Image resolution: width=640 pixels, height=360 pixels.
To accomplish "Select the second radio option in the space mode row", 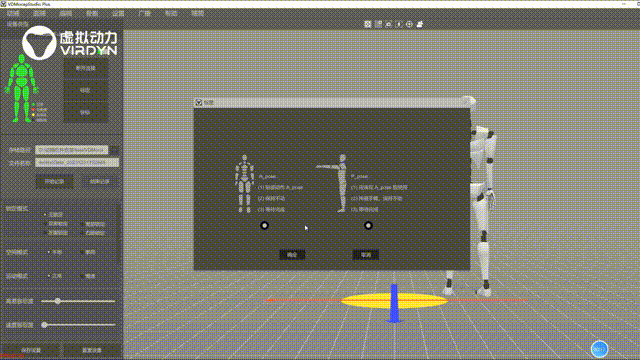I will pos(82,252).
